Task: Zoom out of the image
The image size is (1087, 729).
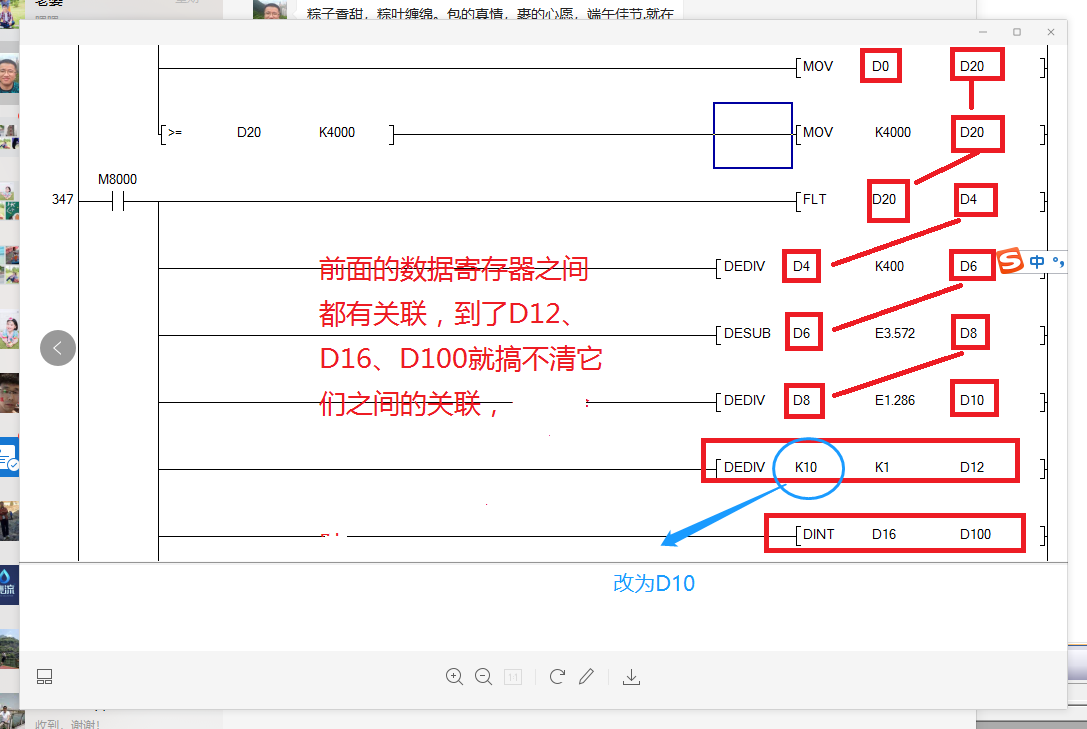Action: tap(483, 677)
